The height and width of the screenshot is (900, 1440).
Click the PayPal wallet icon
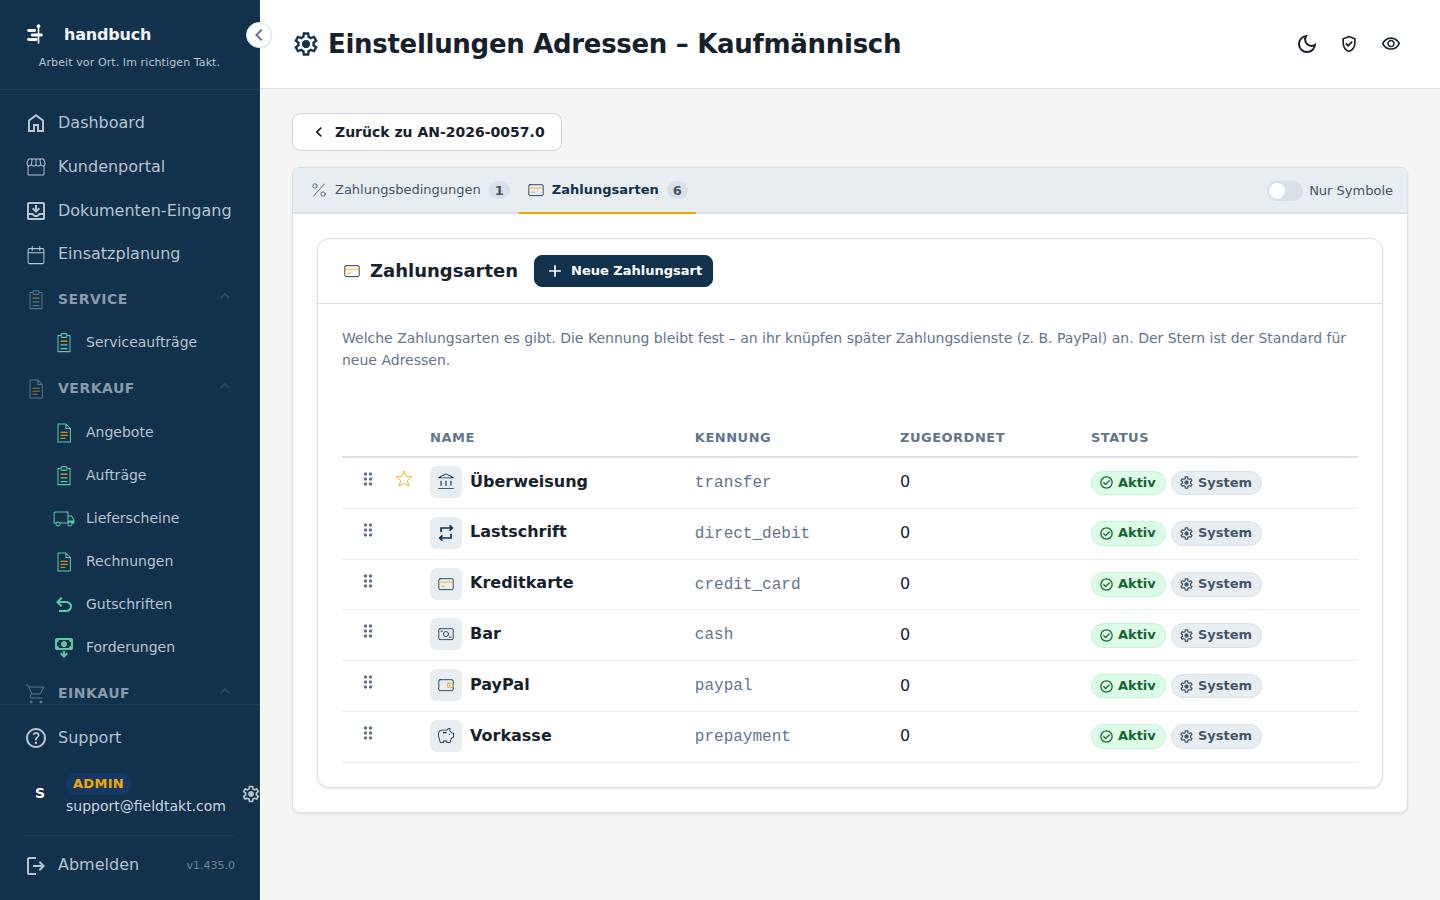pos(446,685)
